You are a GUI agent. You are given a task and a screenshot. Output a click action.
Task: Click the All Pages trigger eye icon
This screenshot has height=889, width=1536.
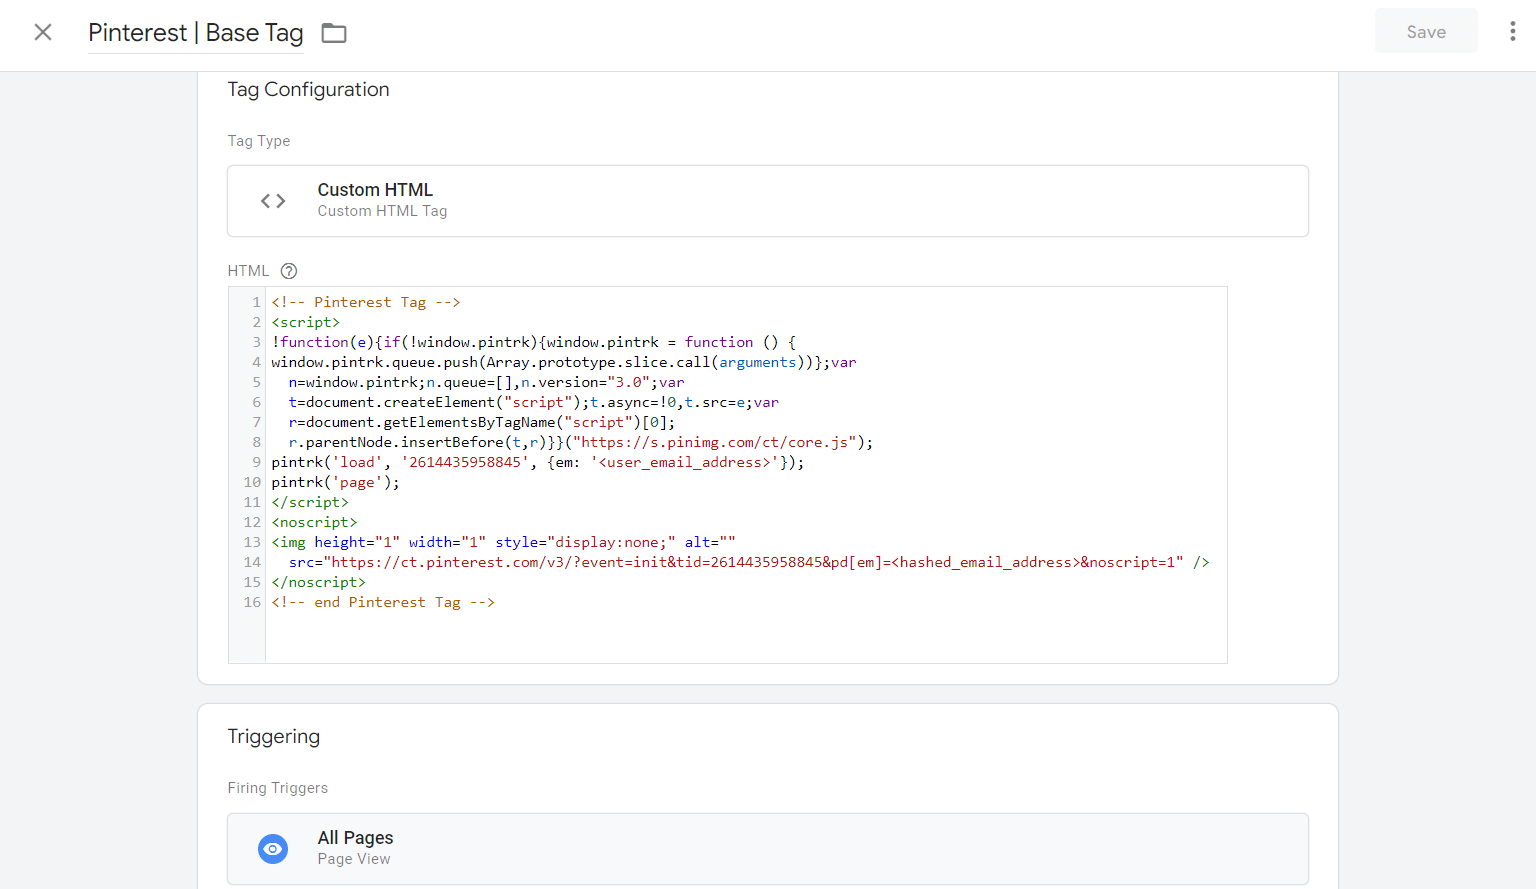coord(273,848)
